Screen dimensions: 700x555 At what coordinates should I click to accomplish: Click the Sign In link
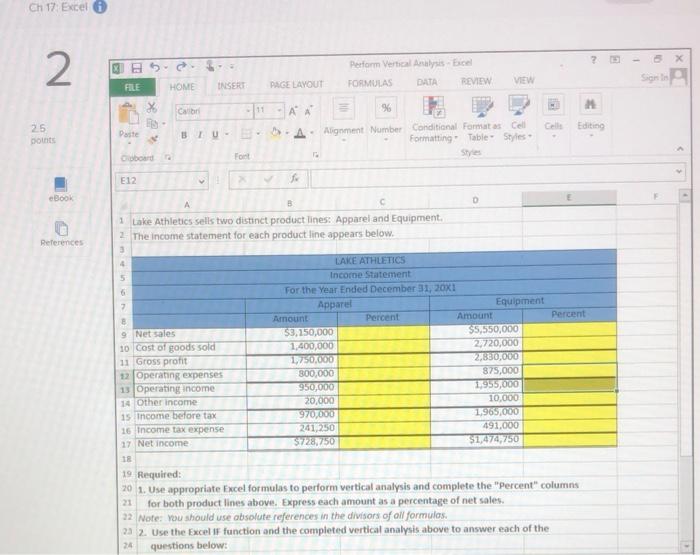click(654, 78)
